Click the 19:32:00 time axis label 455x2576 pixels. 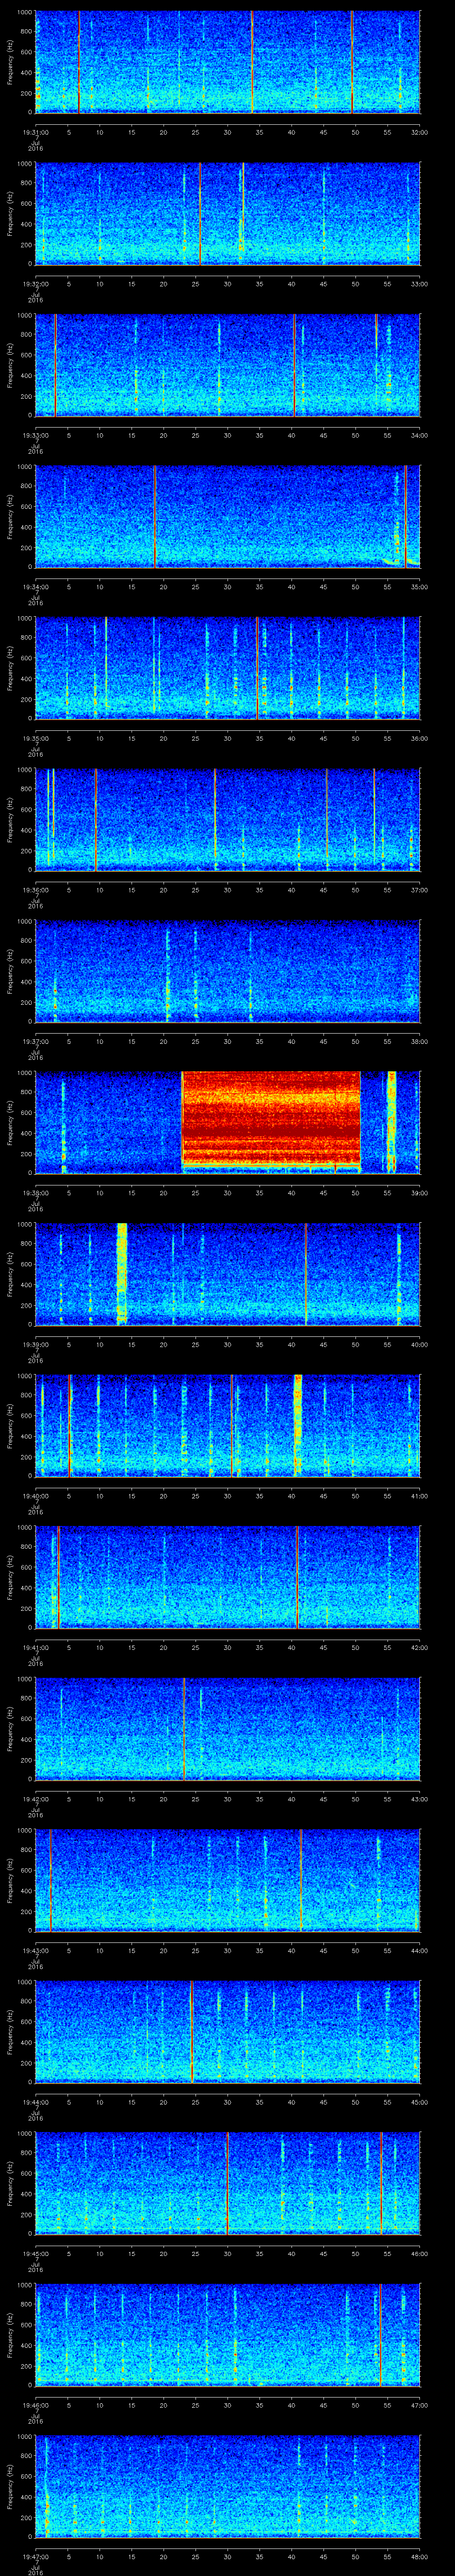tap(35, 284)
